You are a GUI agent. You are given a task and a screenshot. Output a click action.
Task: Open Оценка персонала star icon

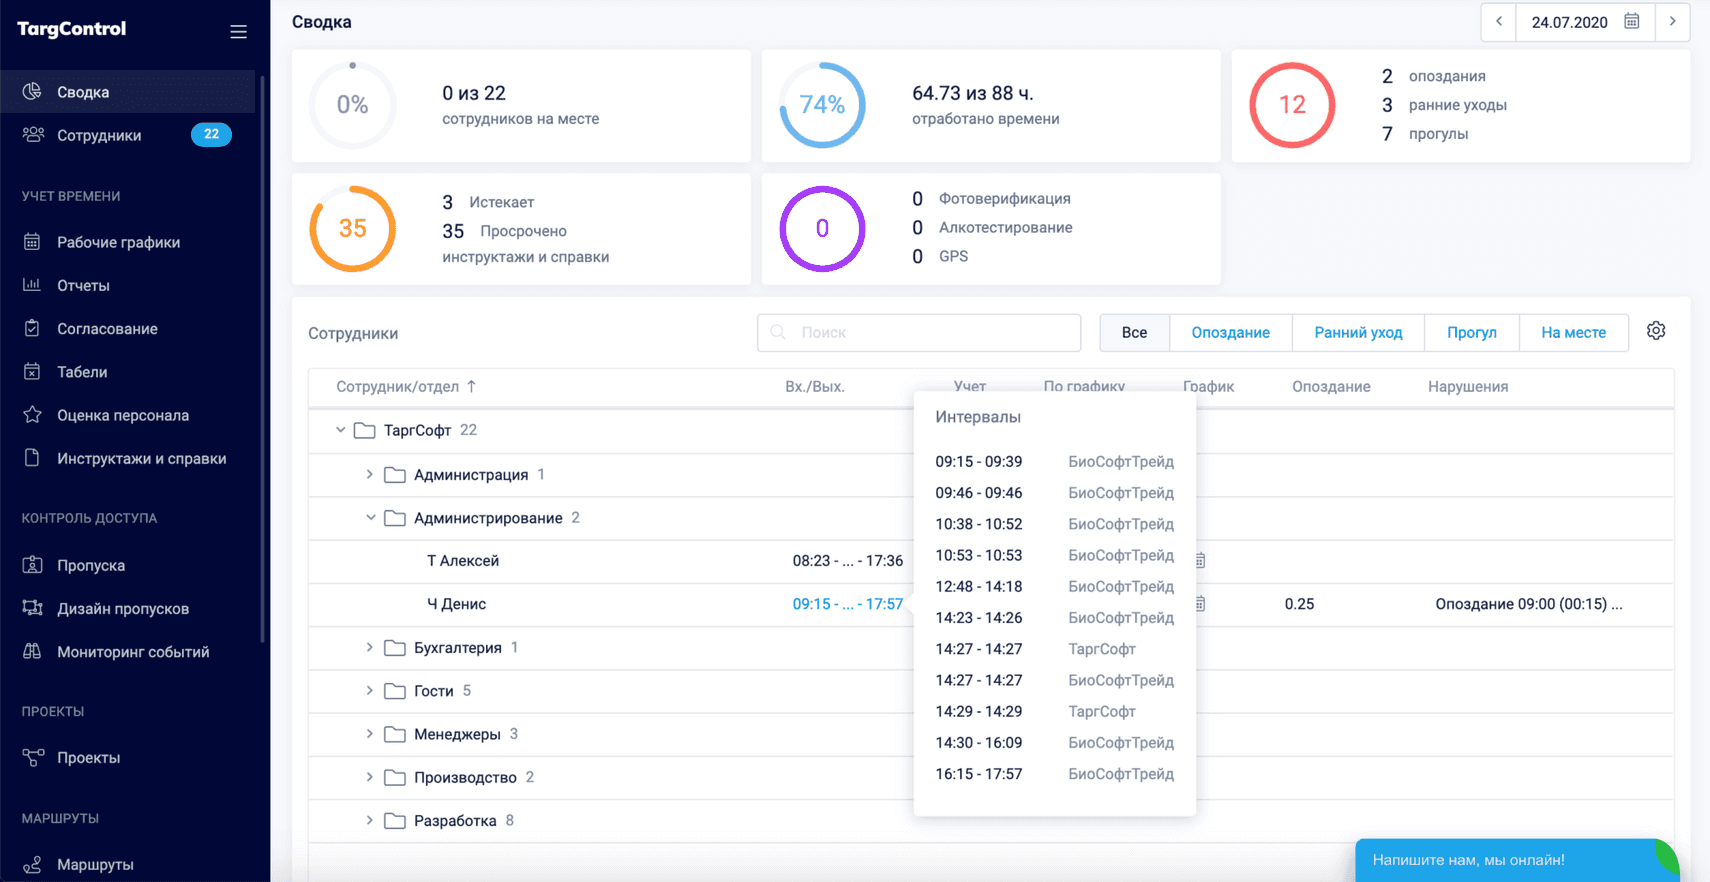pos(32,415)
